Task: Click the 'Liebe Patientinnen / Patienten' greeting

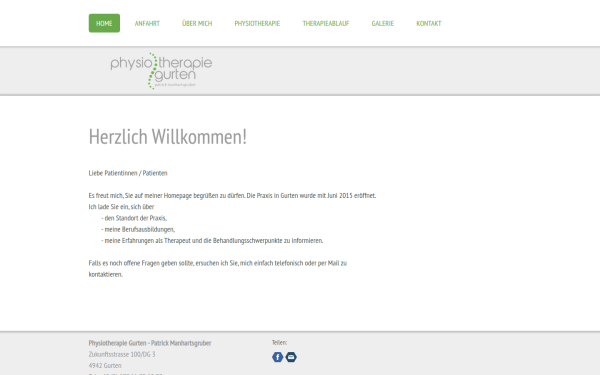Action: click(128, 173)
